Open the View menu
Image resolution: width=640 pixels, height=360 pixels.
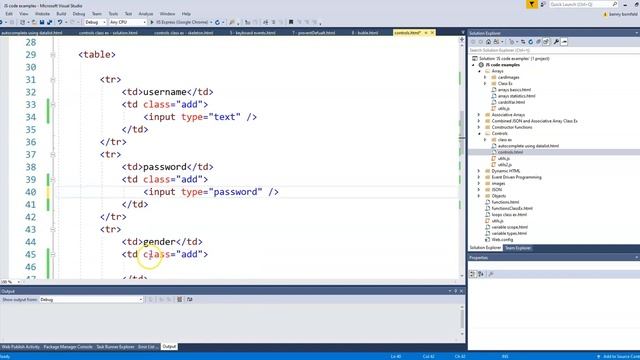tap(24, 13)
